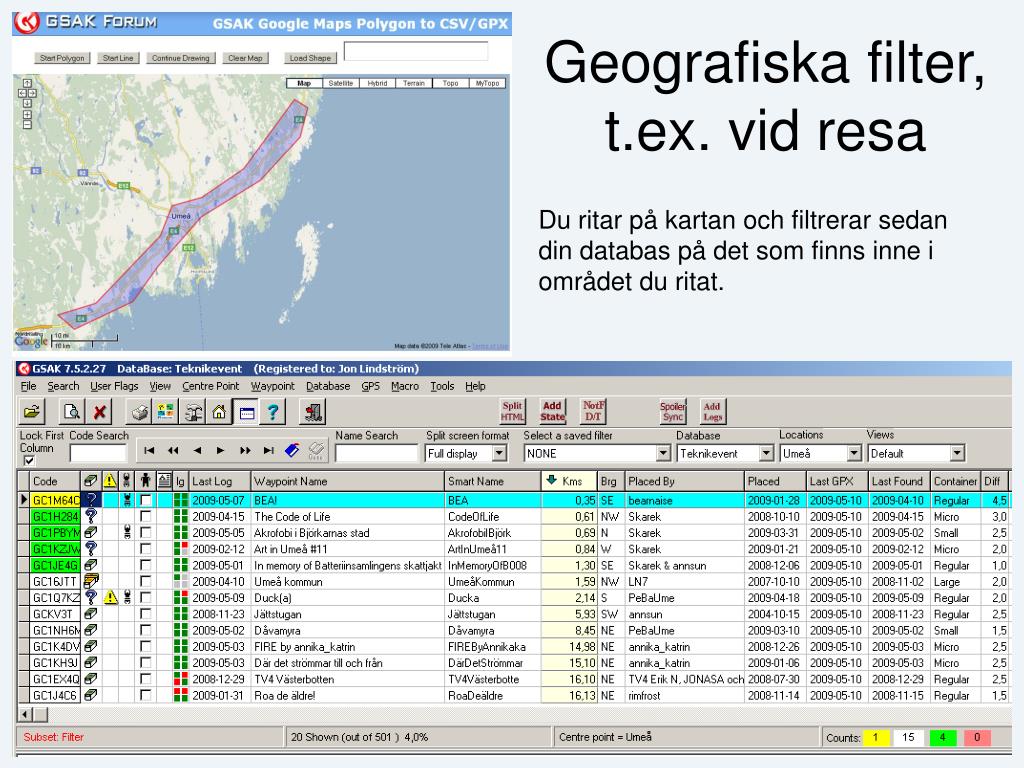Open the Search menu
This screenshot has height=768, width=1024.
(x=63, y=386)
